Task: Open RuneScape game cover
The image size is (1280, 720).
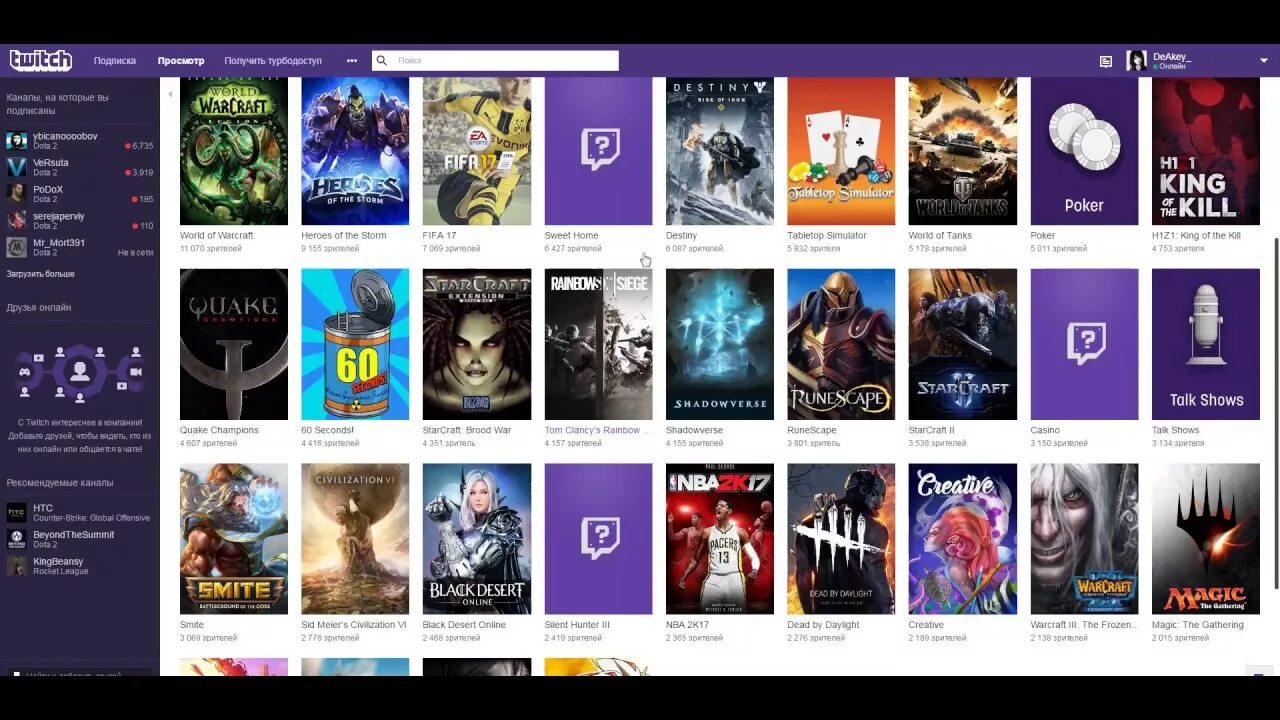Action: (x=841, y=344)
